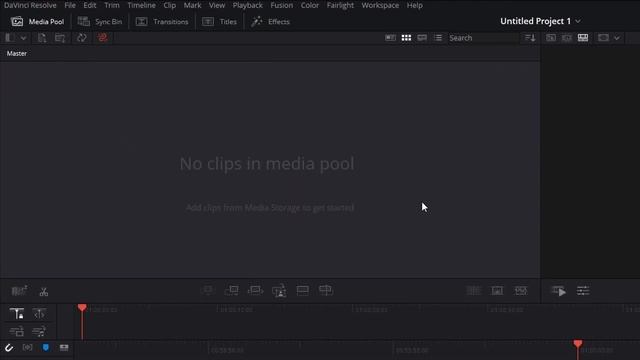640x360 pixels.
Task: Toggle the Lock Playhead timeline icon
Action: coord(17,313)
